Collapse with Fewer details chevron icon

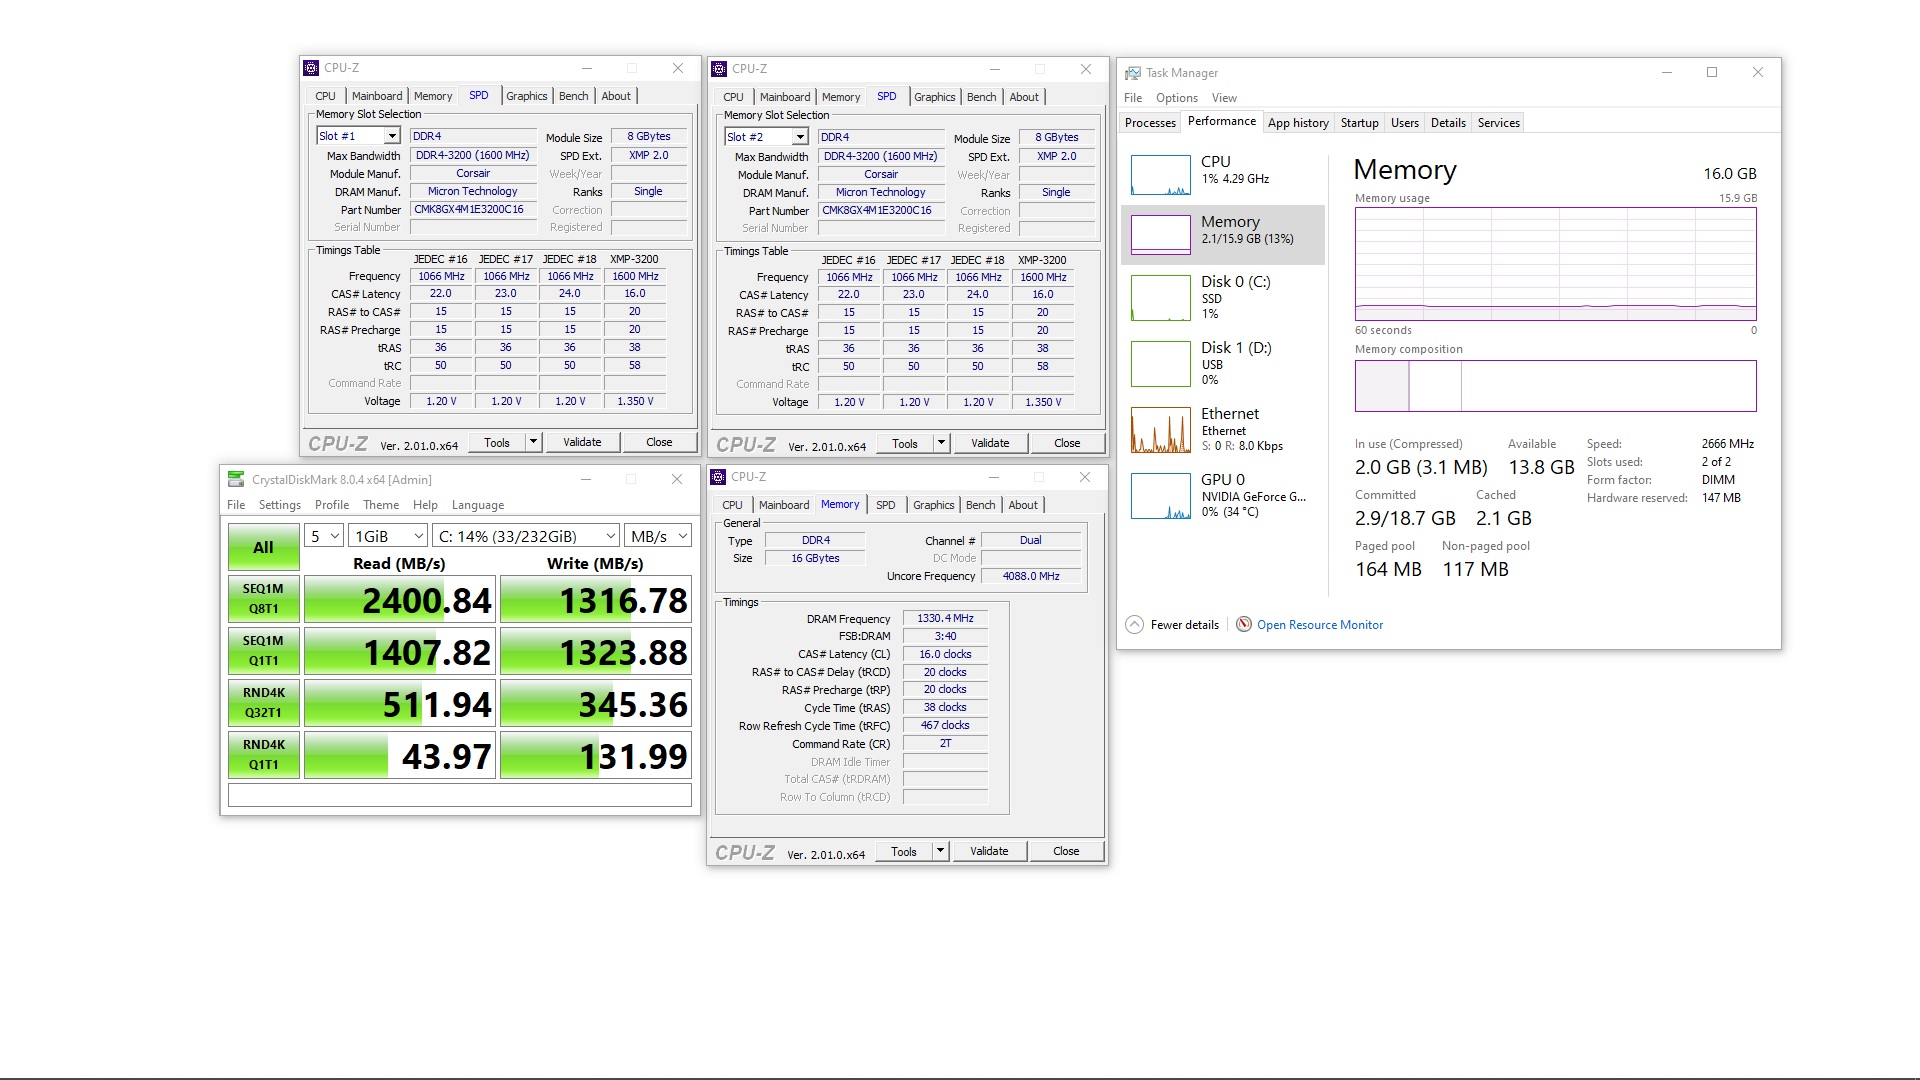[1134, 625]
